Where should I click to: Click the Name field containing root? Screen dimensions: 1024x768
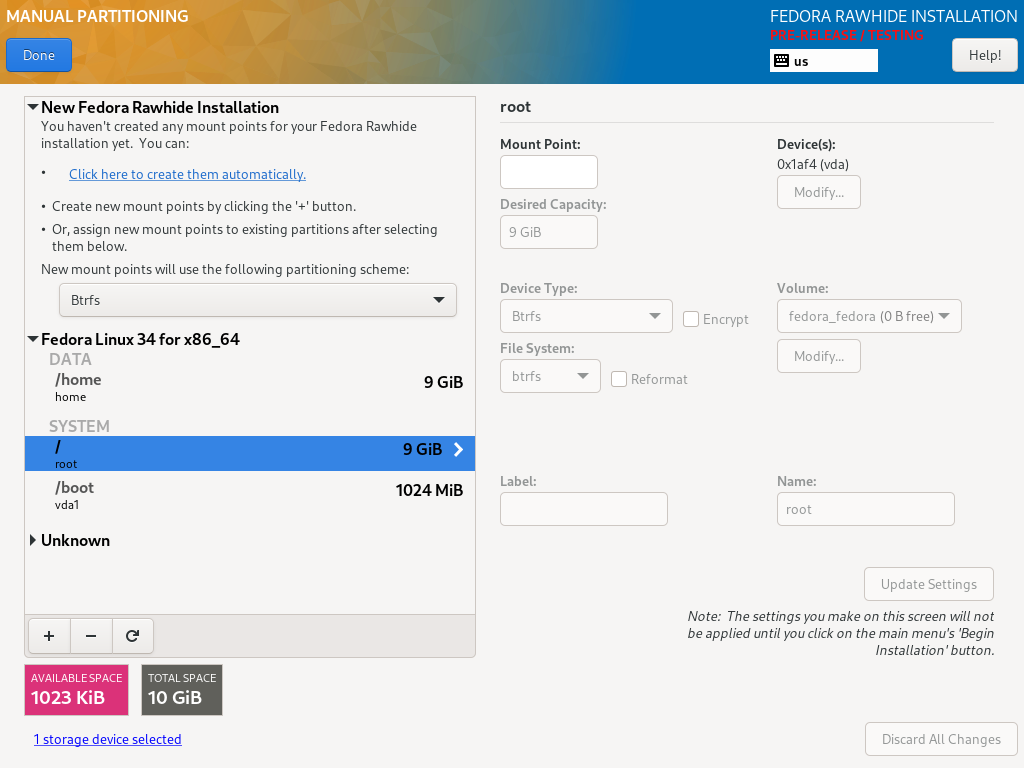coord(865,509)
